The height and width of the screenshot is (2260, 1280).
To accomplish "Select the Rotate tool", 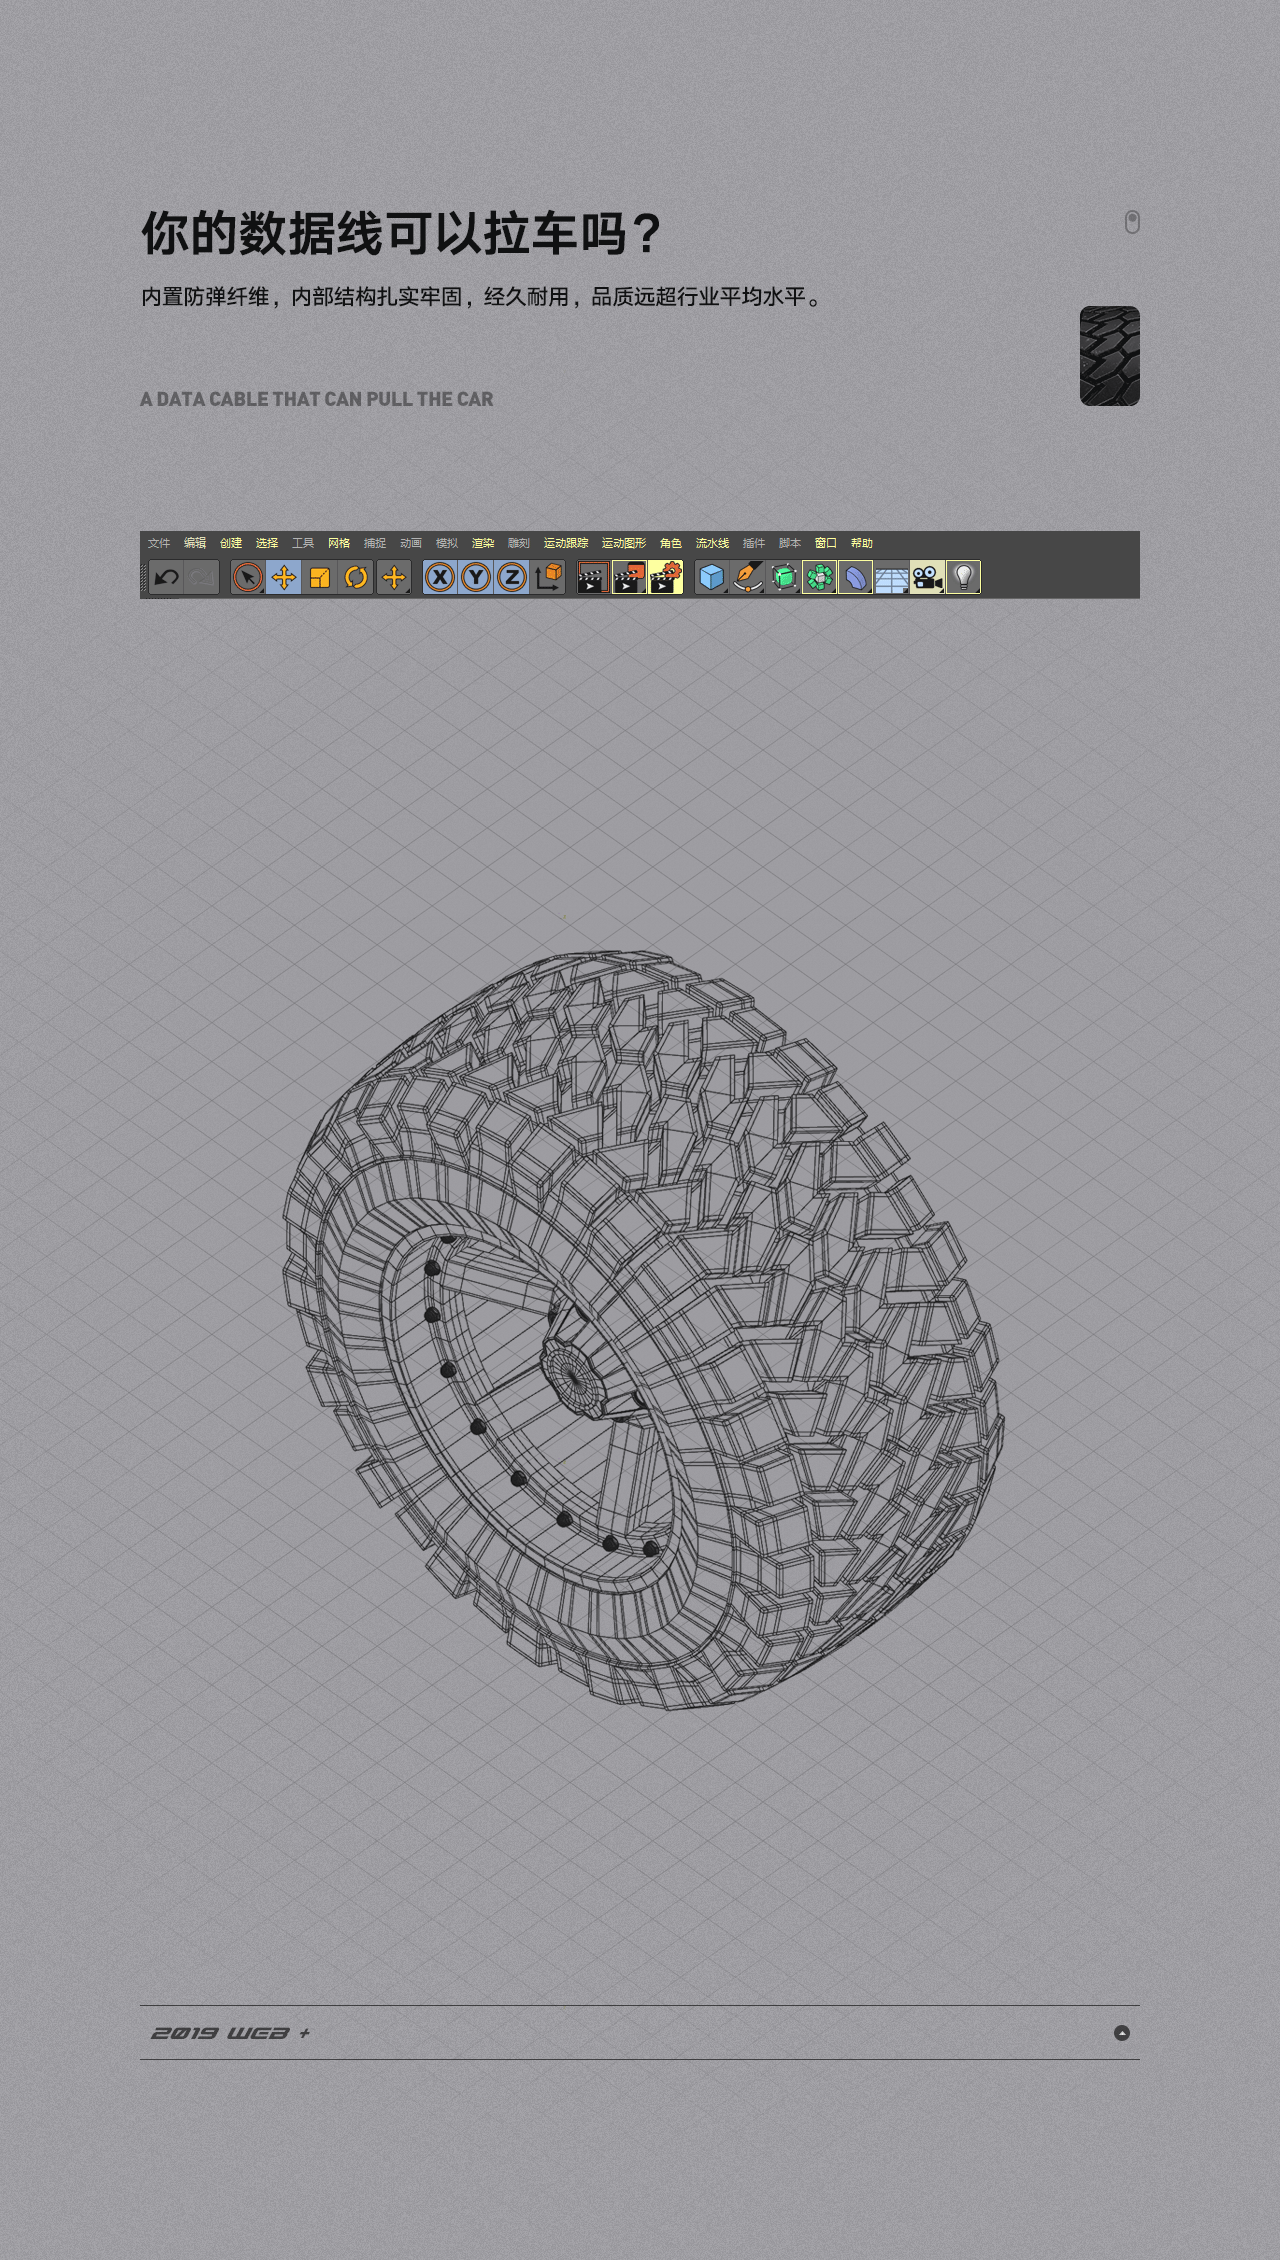I will [x=356, y=578].
